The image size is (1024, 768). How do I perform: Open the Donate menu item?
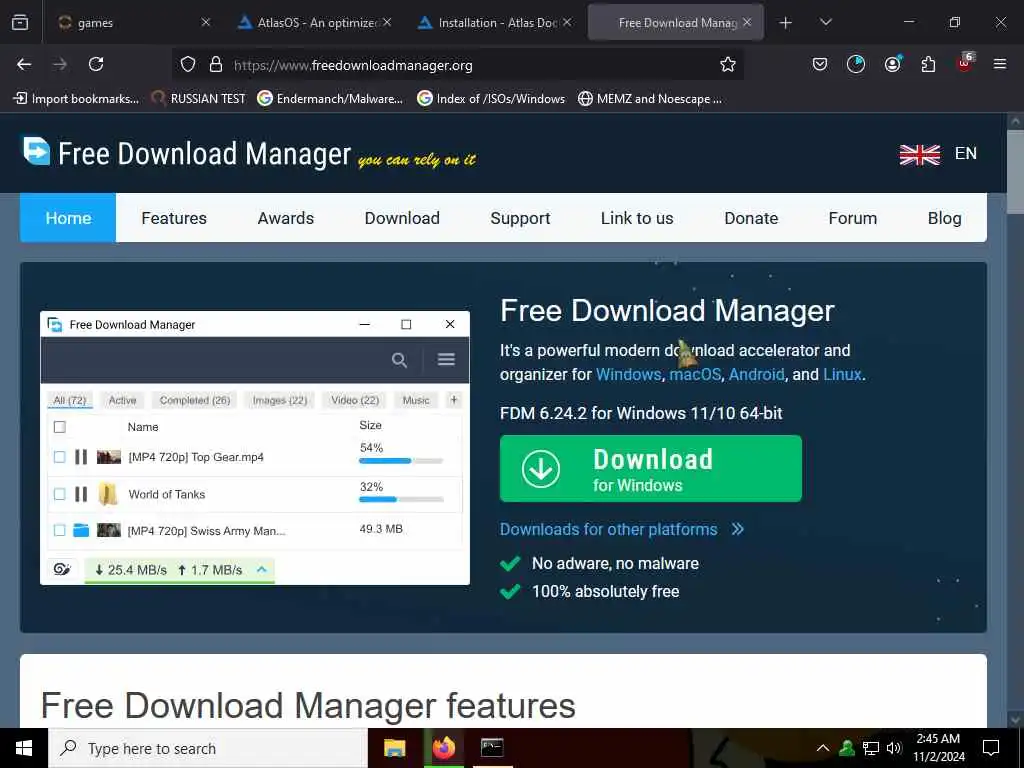tap(751, 218)
